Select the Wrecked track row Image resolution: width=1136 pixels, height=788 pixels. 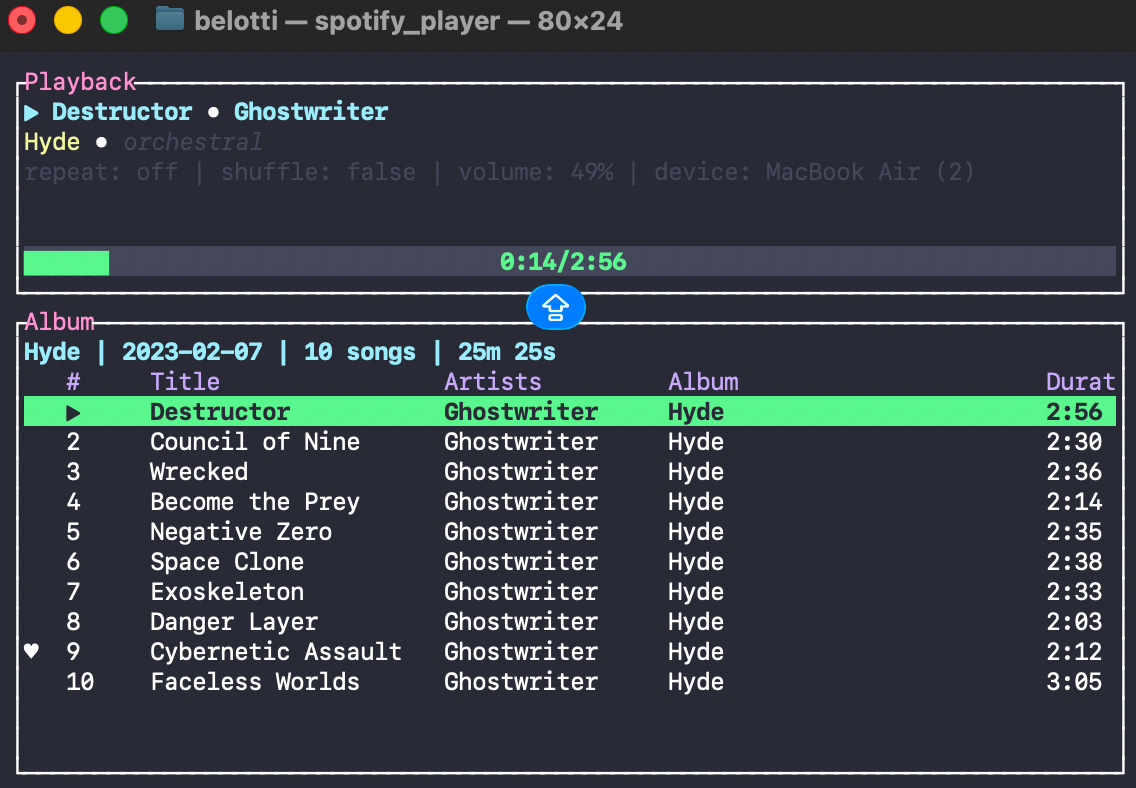(569, 471)
